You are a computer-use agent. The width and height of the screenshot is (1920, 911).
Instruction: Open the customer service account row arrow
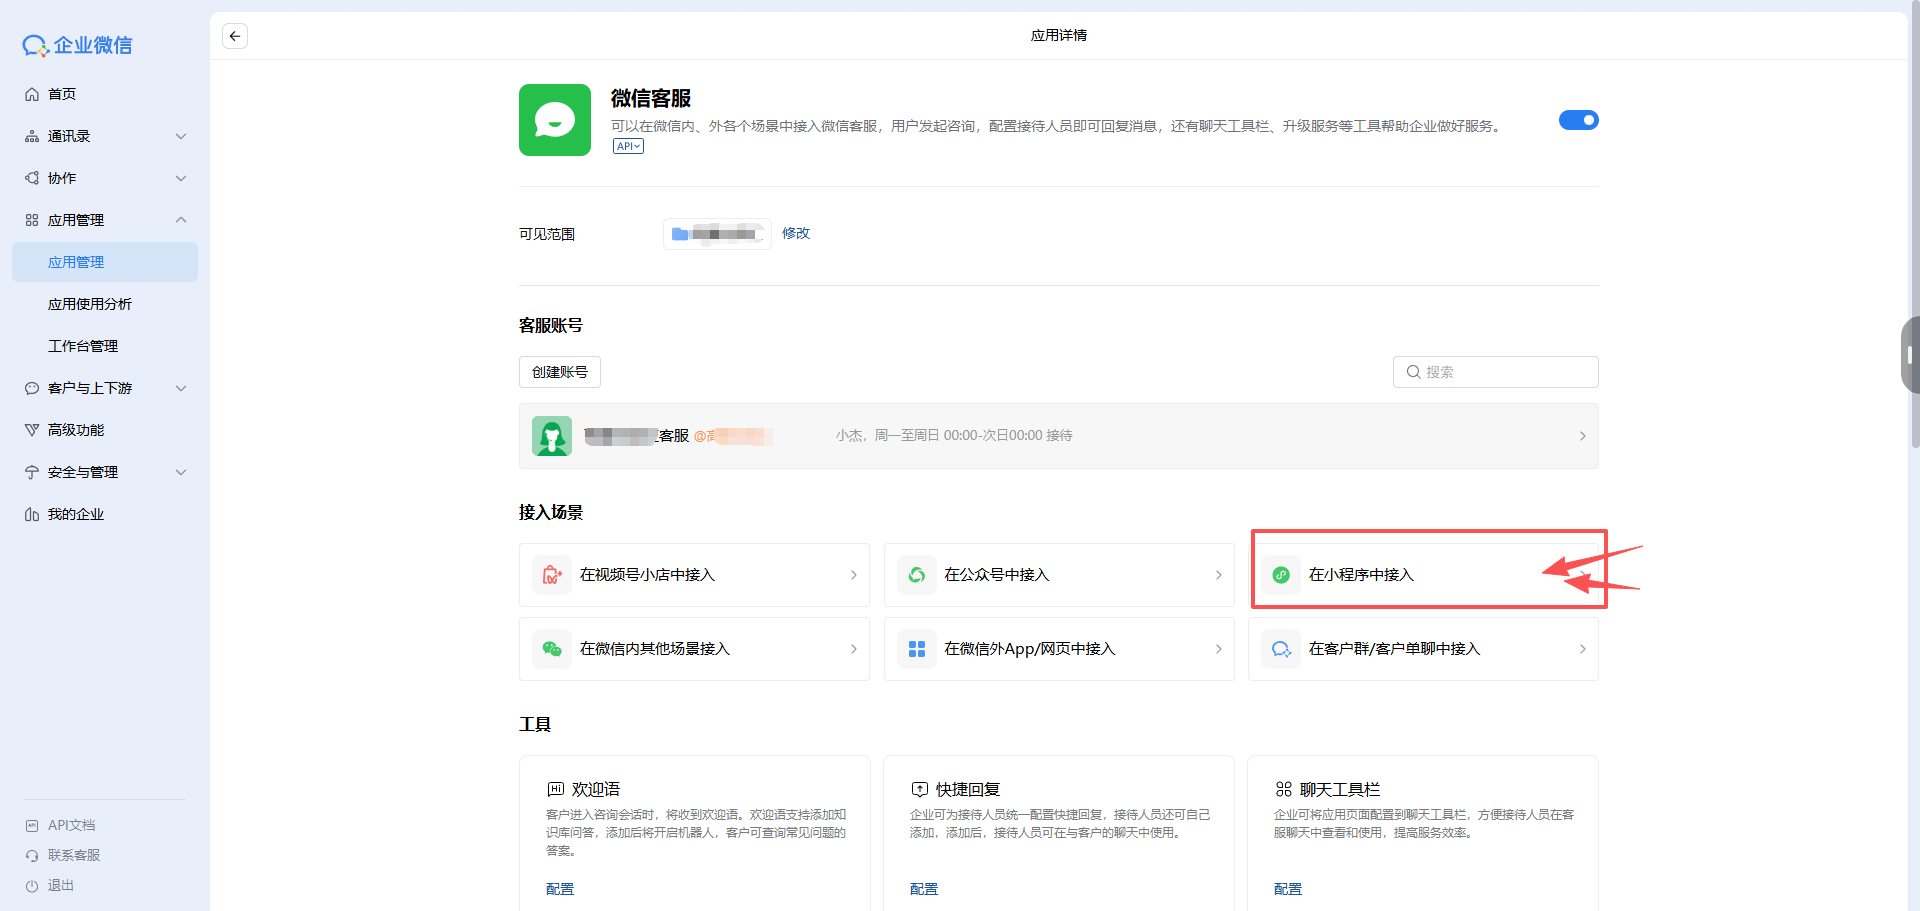pyautogui.click(x=1582, y=436)
